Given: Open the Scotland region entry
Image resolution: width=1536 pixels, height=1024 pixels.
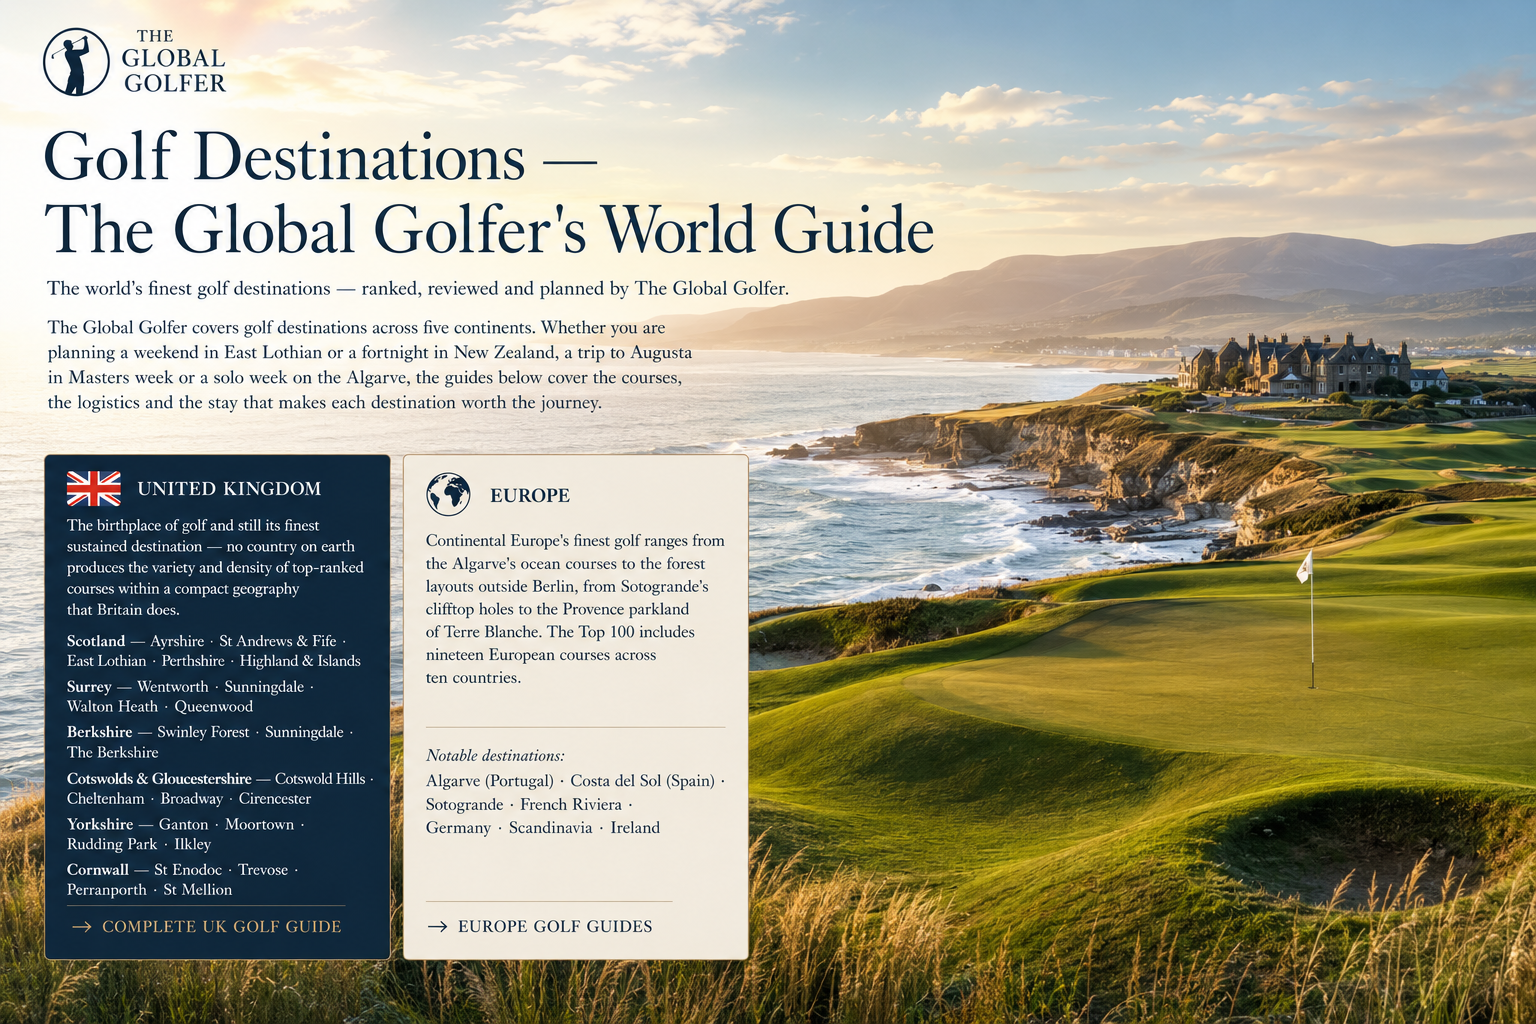Looking at the screenshot, I should [96, 641].
